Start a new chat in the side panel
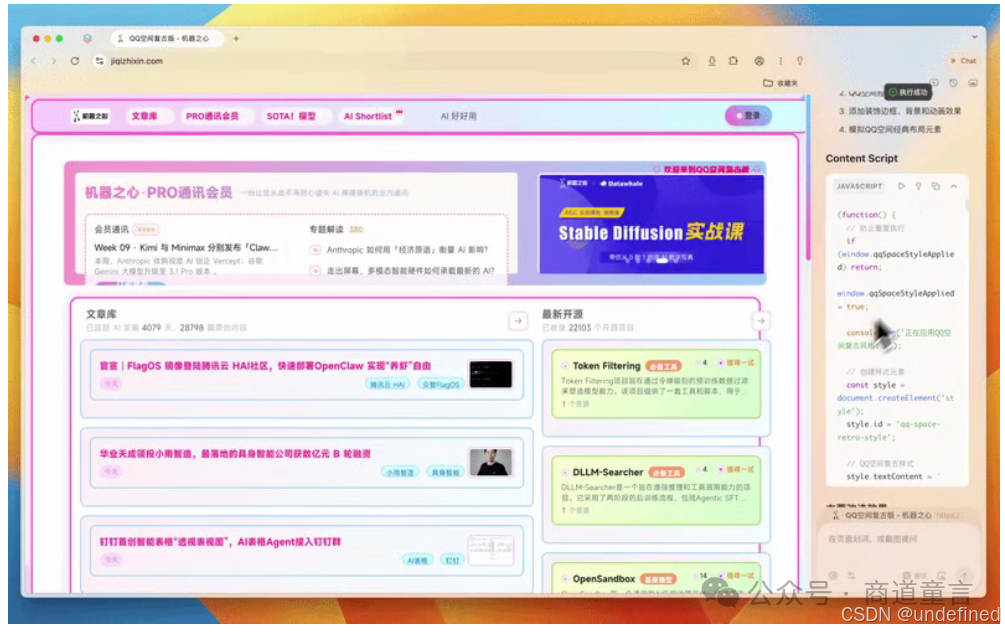Screen dimensions: 1005x633 coord(934,83)
